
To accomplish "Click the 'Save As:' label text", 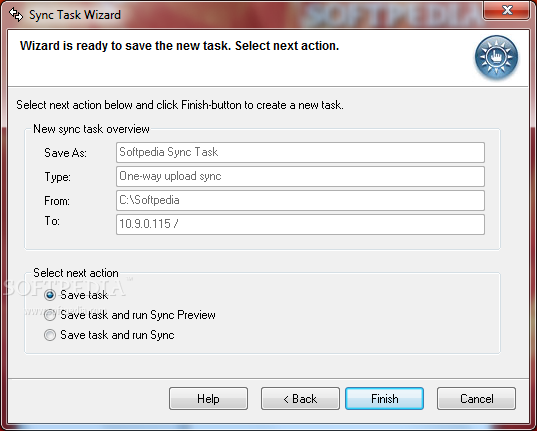I will point(65,153).
